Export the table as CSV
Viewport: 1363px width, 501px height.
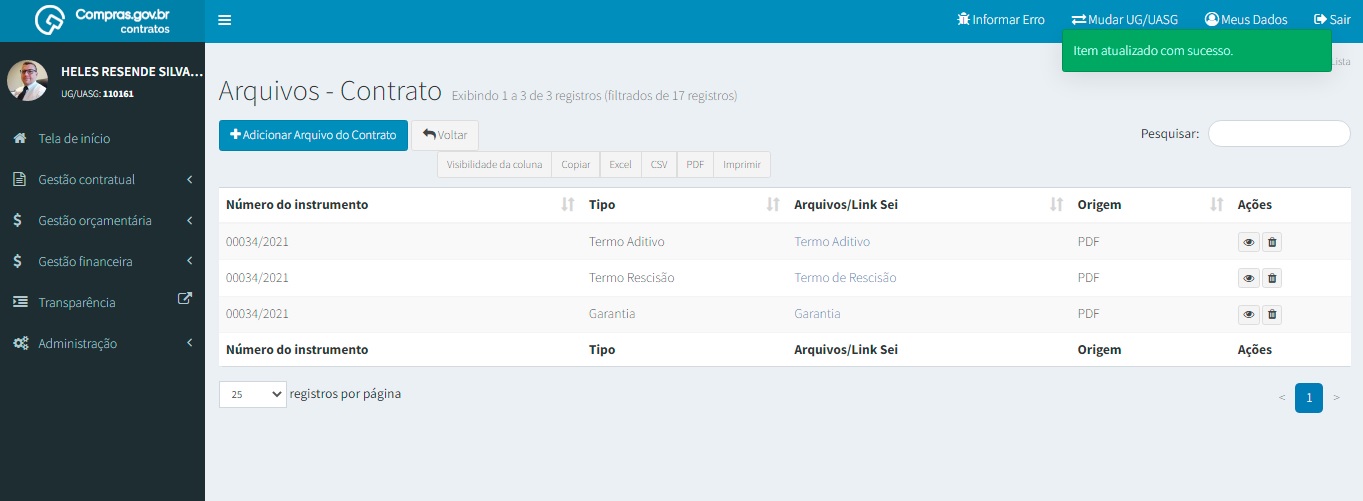point(659,164)
